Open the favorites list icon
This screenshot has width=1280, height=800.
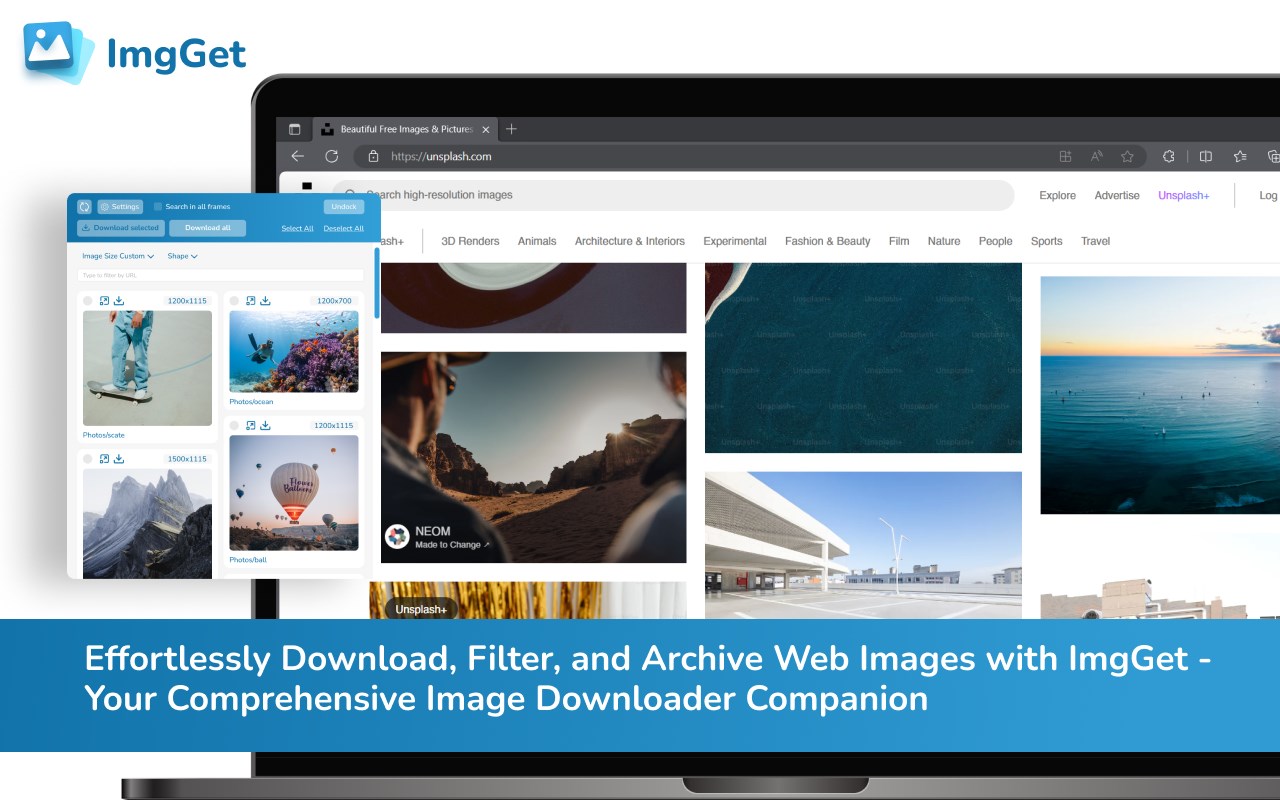1240,156
